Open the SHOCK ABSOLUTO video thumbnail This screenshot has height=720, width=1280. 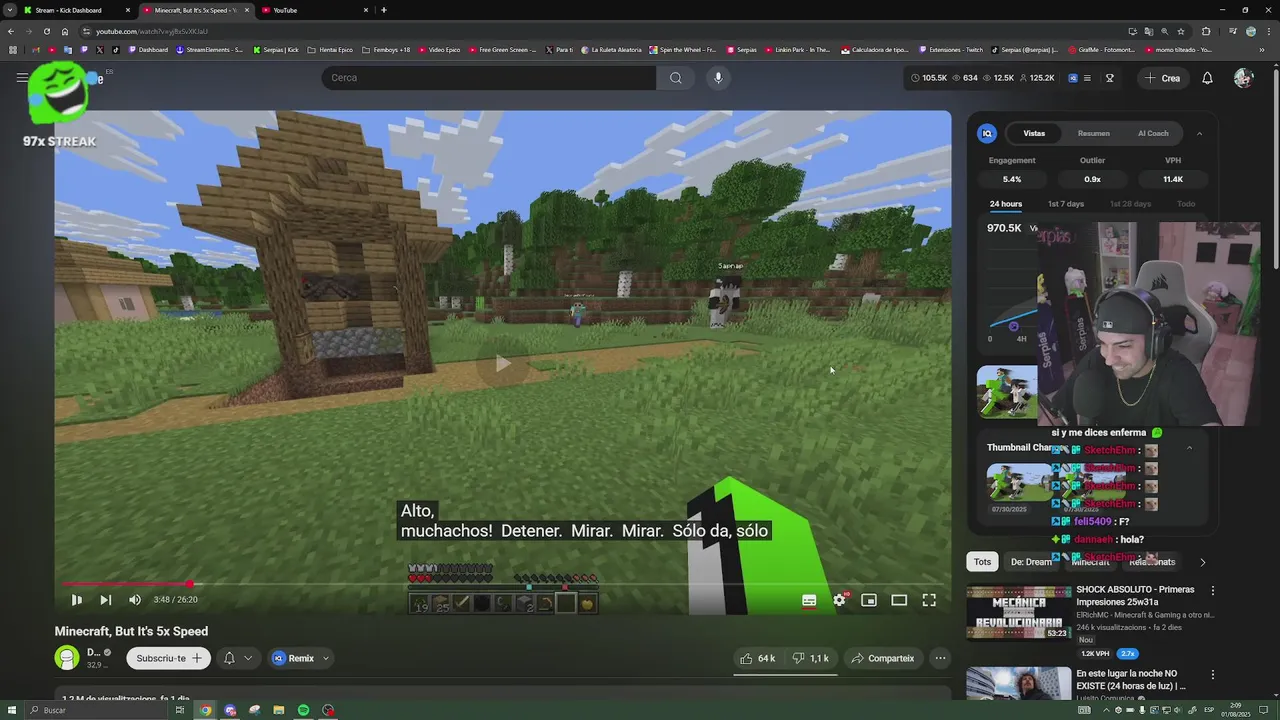[x=1018, y=612]
